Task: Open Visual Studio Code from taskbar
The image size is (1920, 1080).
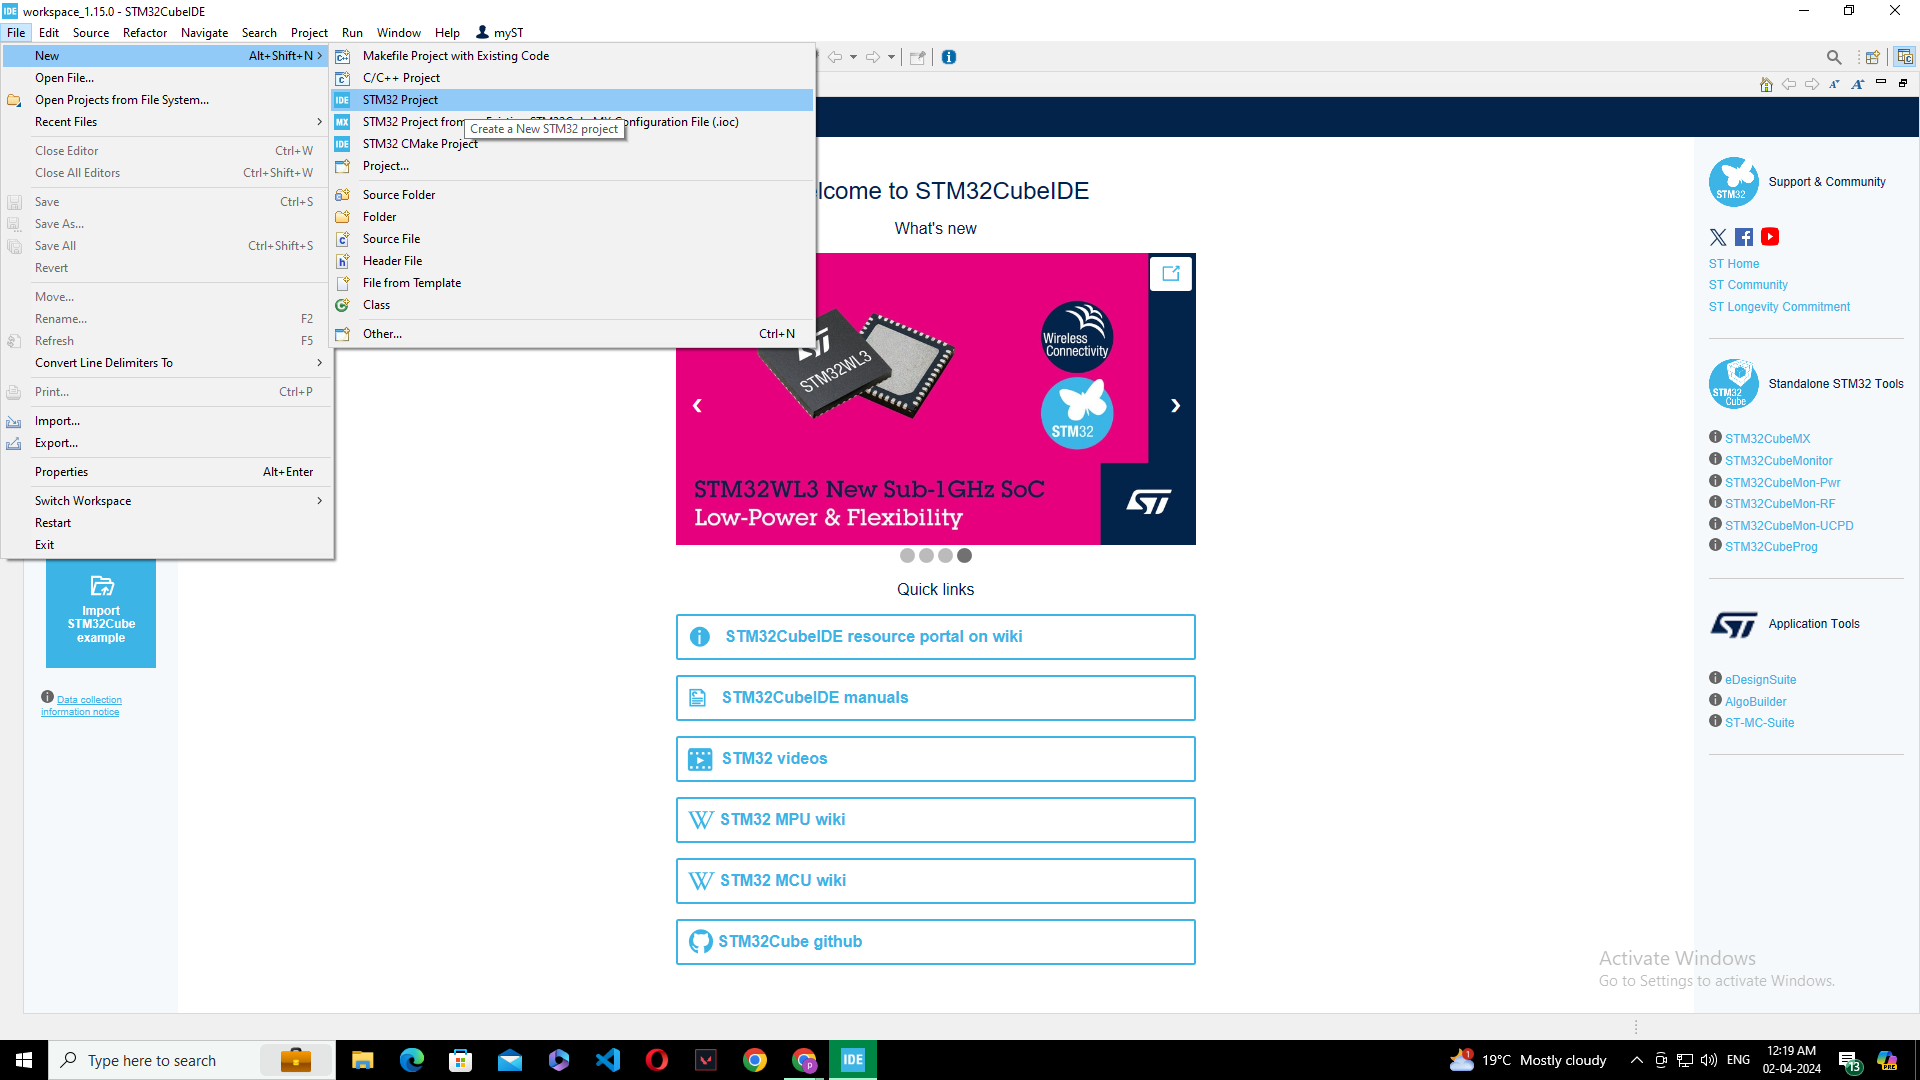Action: pos(608,1060)
